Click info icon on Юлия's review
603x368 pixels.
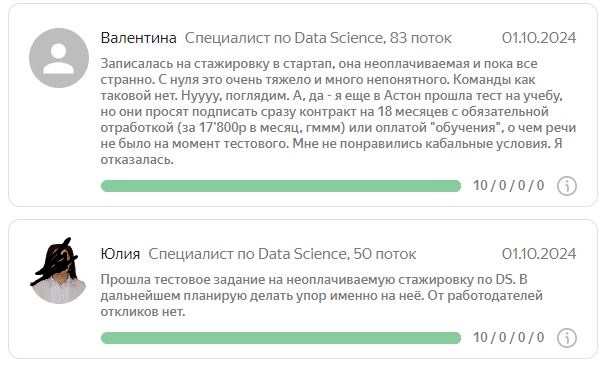[566, 338]
